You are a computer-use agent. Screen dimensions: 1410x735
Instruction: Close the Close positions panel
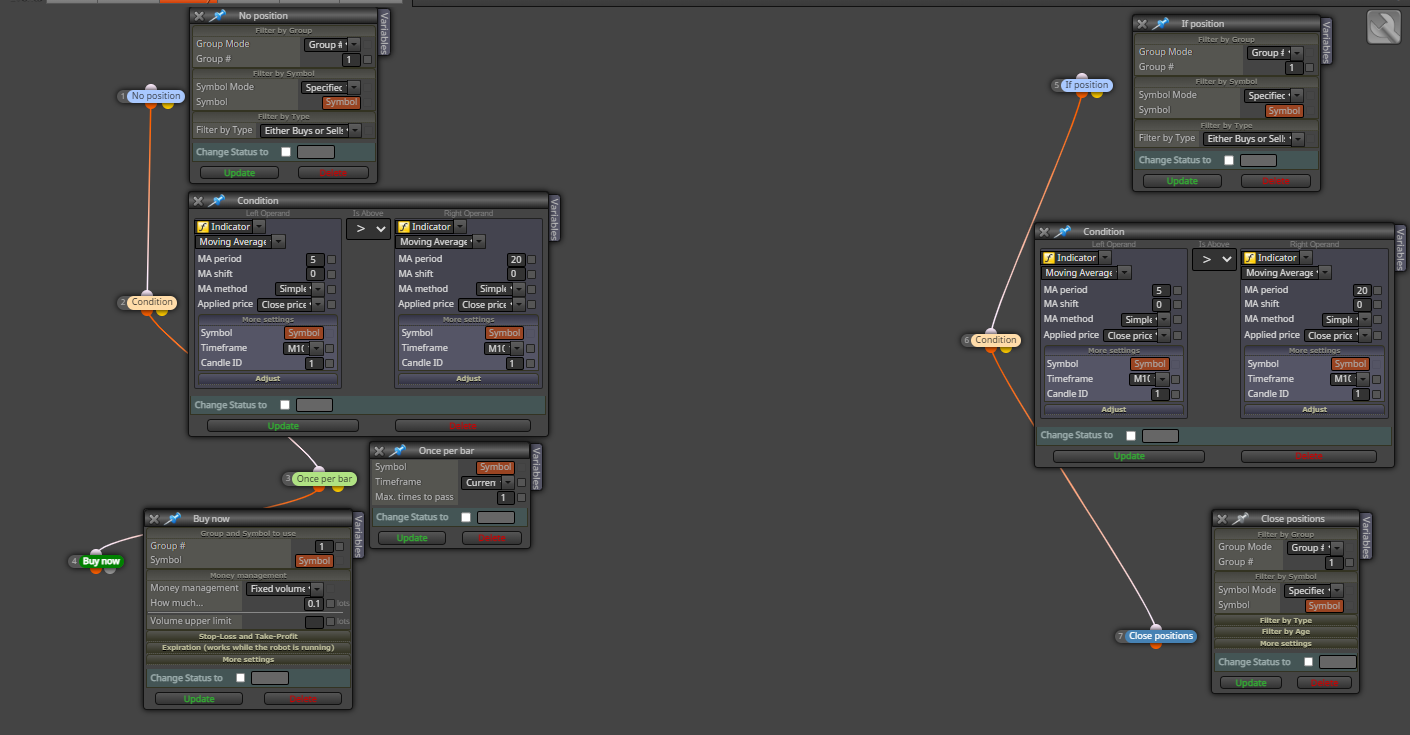(1222, 518)
